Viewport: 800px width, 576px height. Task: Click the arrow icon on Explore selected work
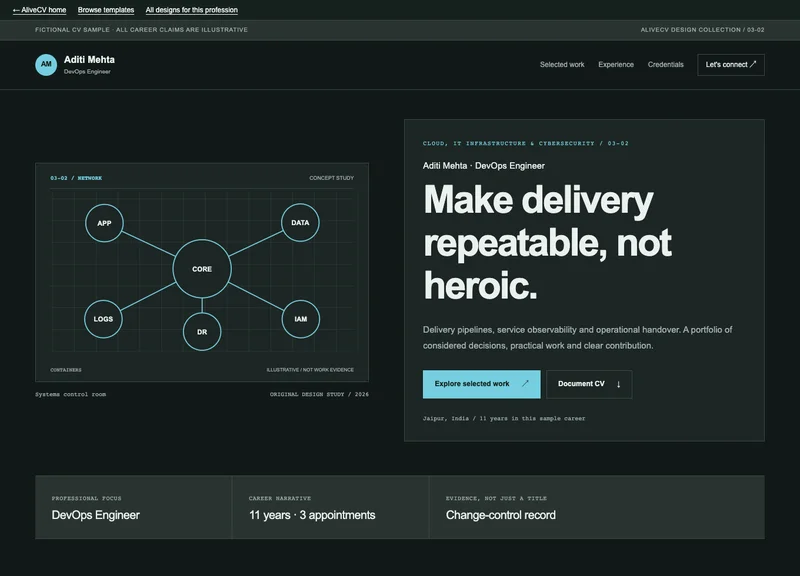[525, 384]
